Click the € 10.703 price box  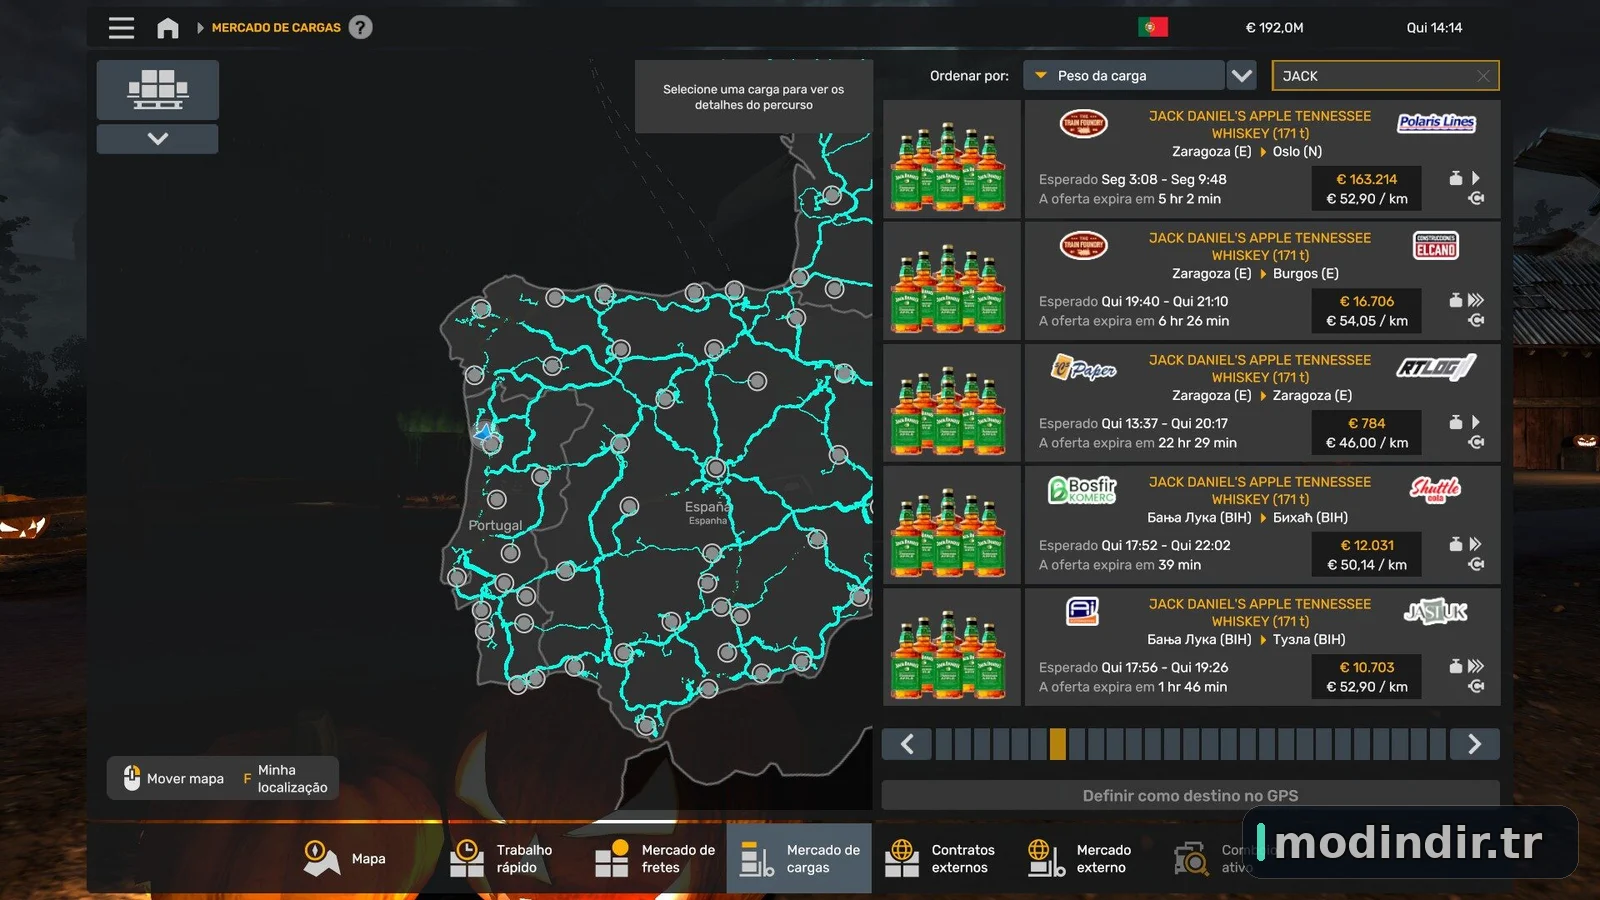1366,677
